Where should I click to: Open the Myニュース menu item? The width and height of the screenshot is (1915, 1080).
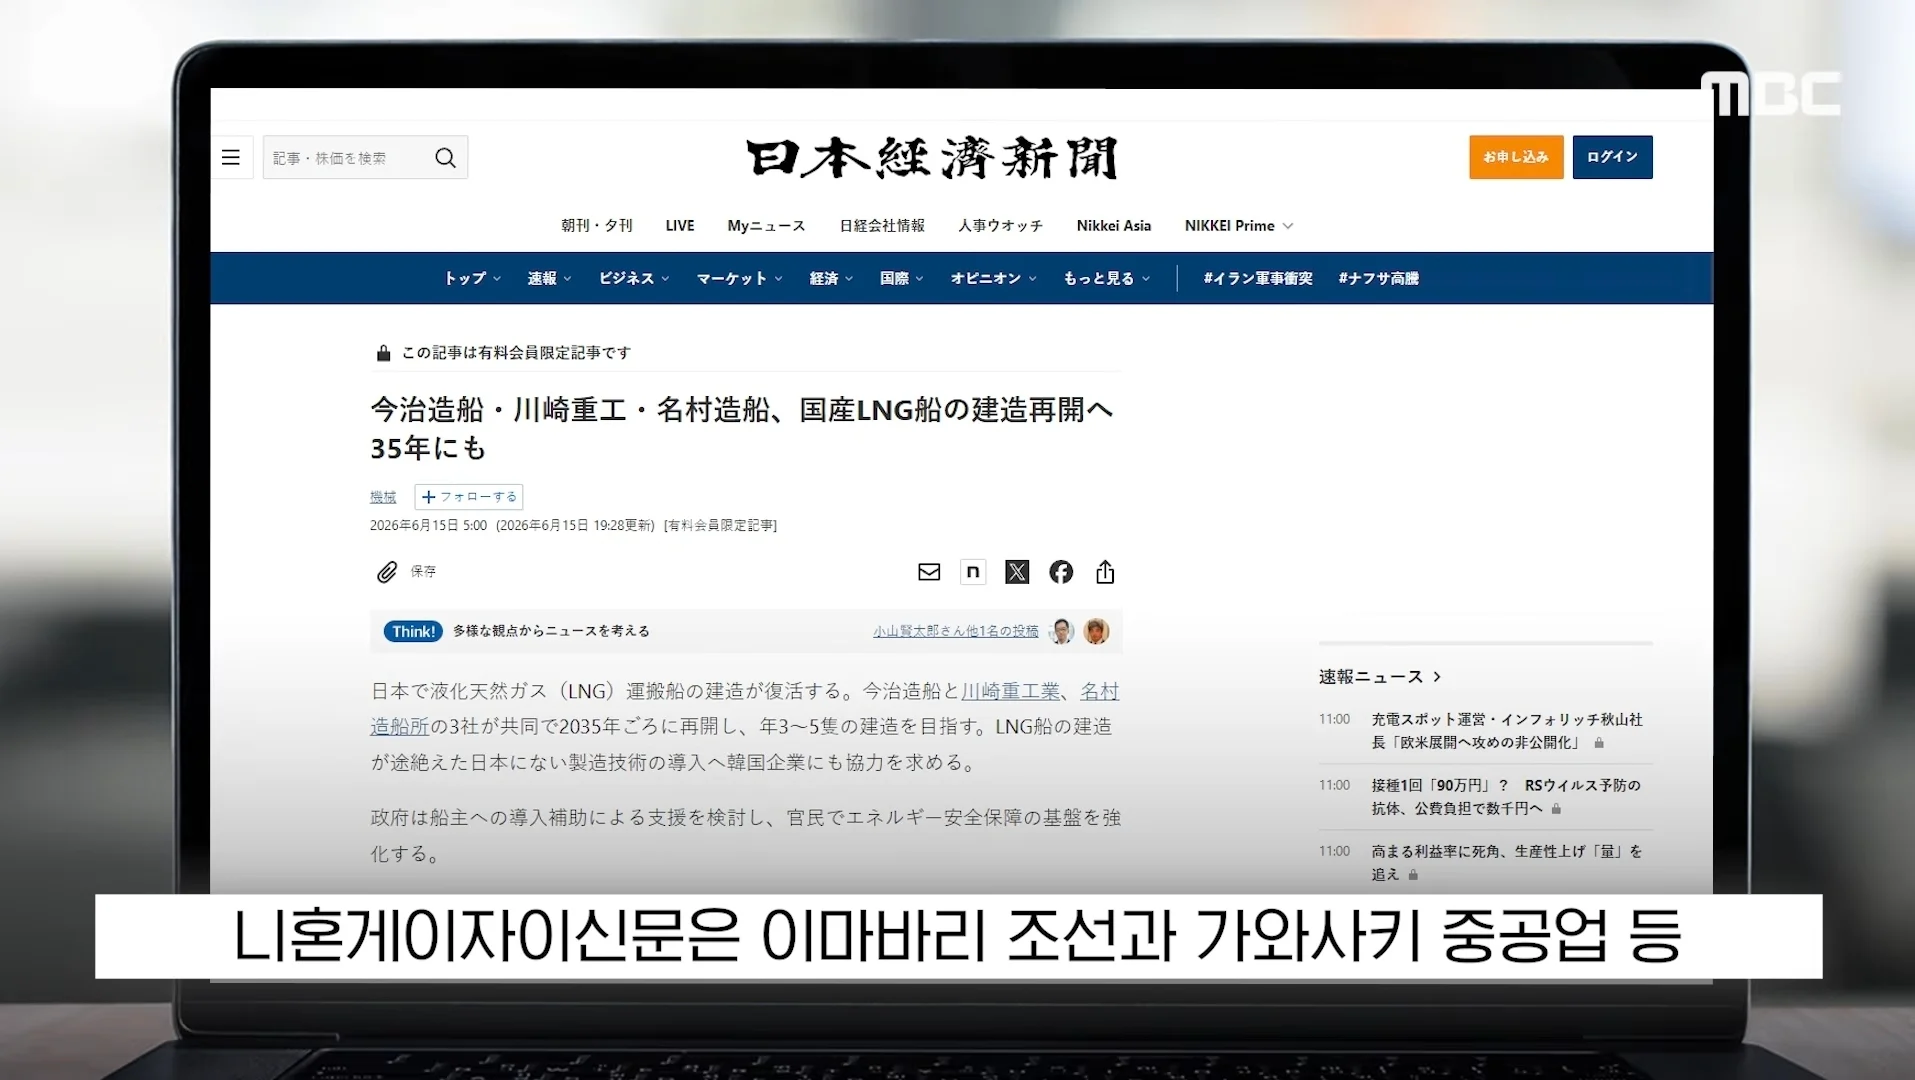[x=766, y=226]
